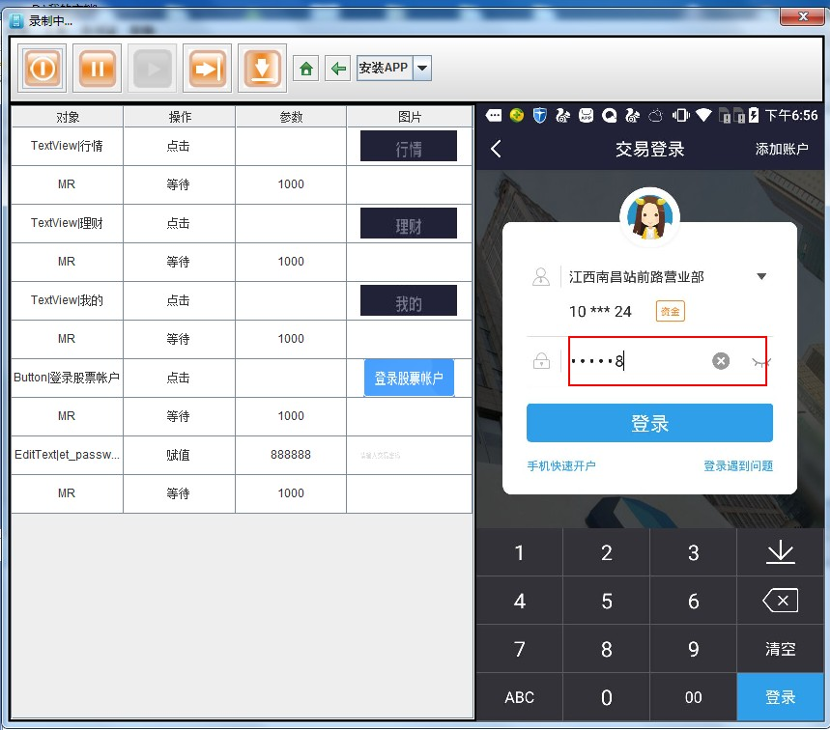Toggle password visibility in the password field
830x730 pixels.
click(762, 361)
